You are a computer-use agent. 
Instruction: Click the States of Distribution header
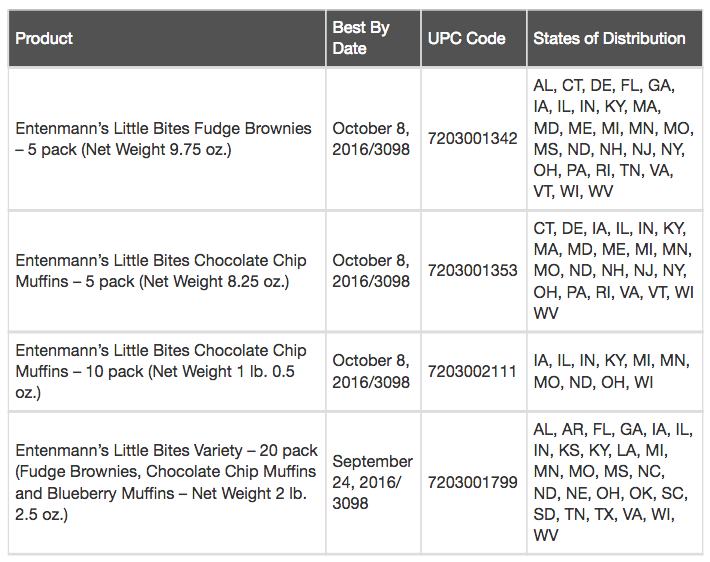[x=615, y=38]
